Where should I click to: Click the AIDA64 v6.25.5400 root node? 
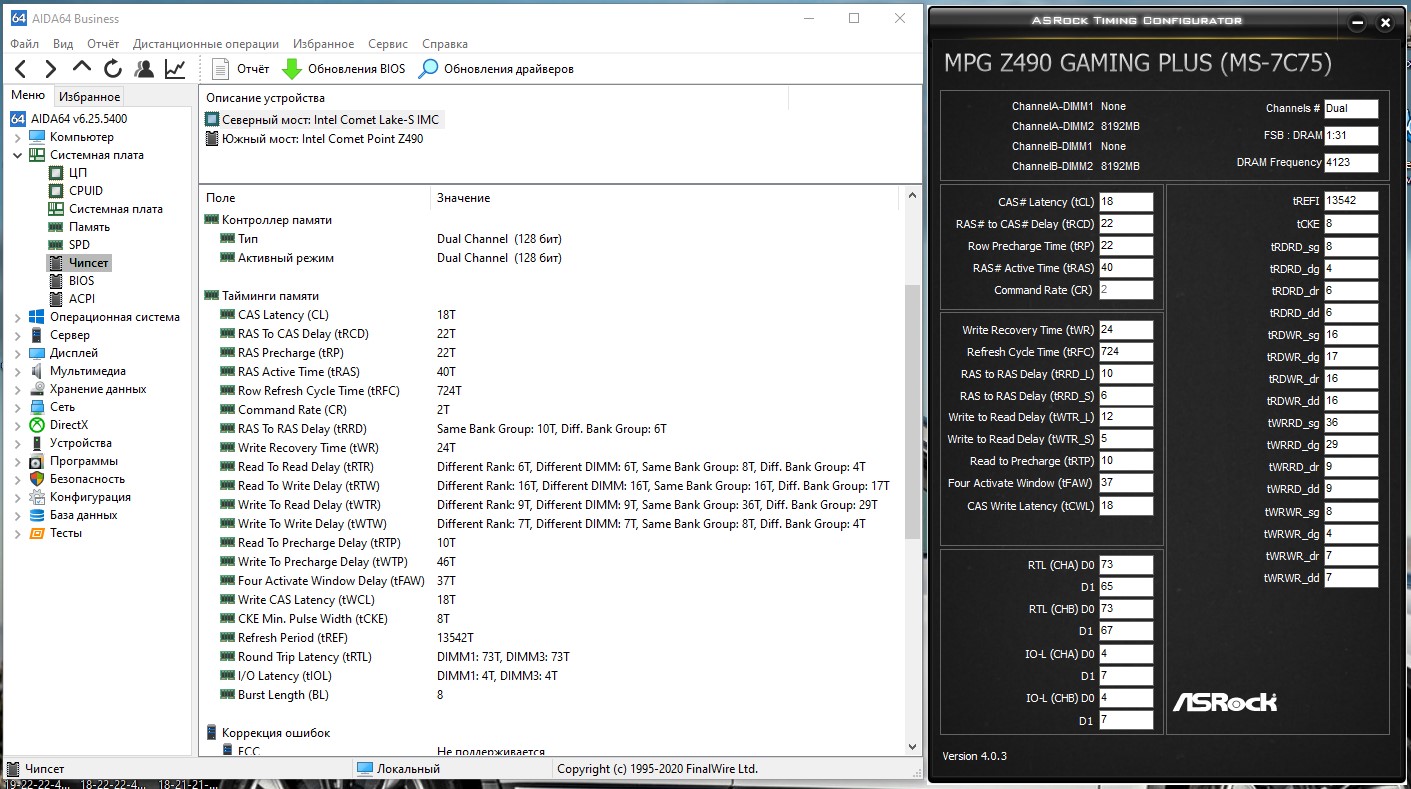[x=80, y=119]
